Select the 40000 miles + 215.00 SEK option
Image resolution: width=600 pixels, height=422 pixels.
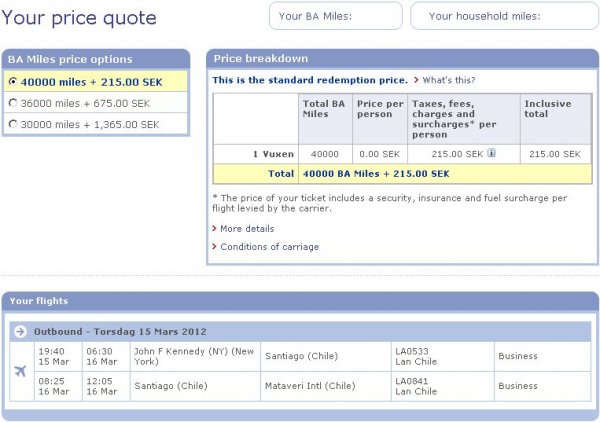coord(13,81)
